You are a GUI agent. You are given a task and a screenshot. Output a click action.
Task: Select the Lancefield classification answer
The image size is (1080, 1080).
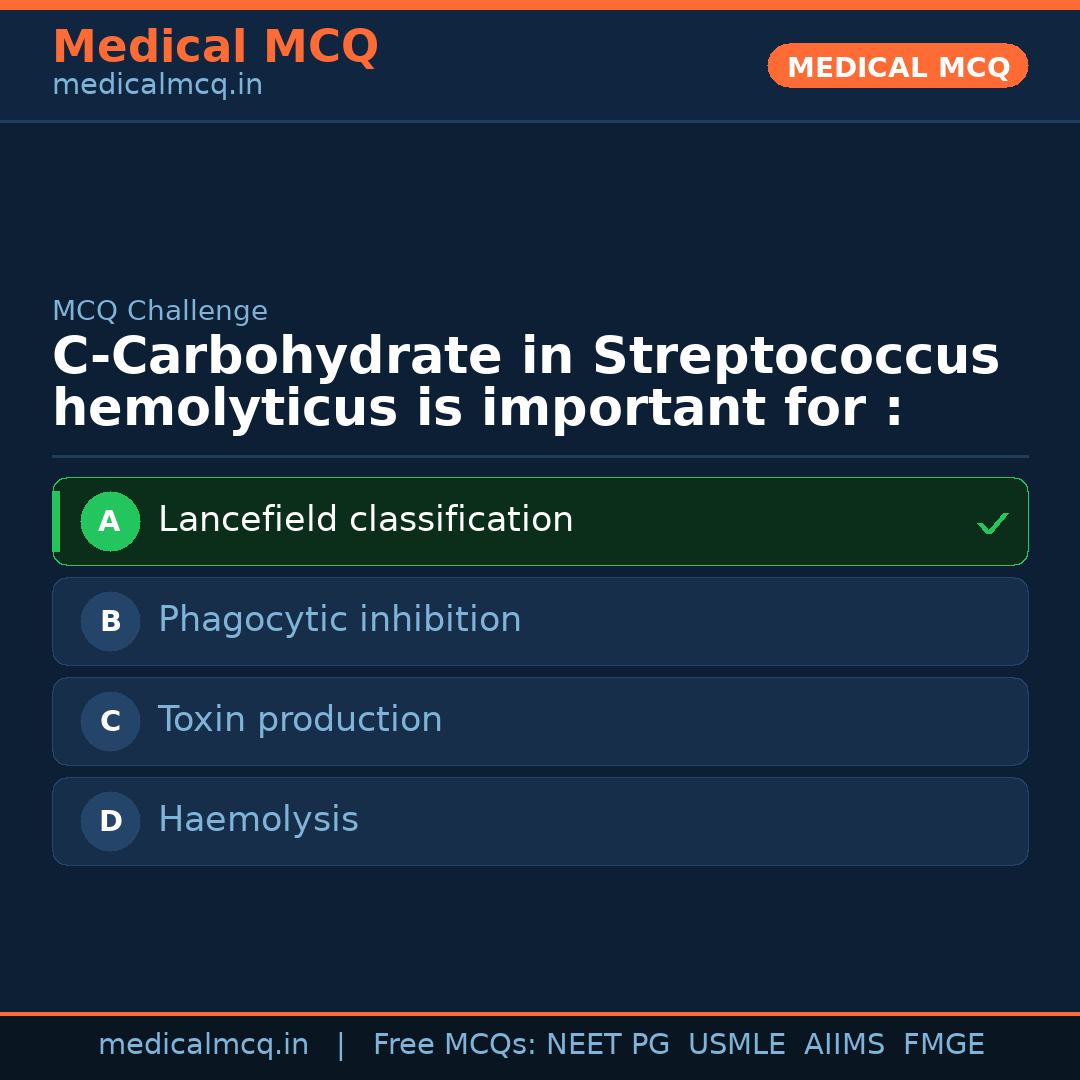[366, 520]
